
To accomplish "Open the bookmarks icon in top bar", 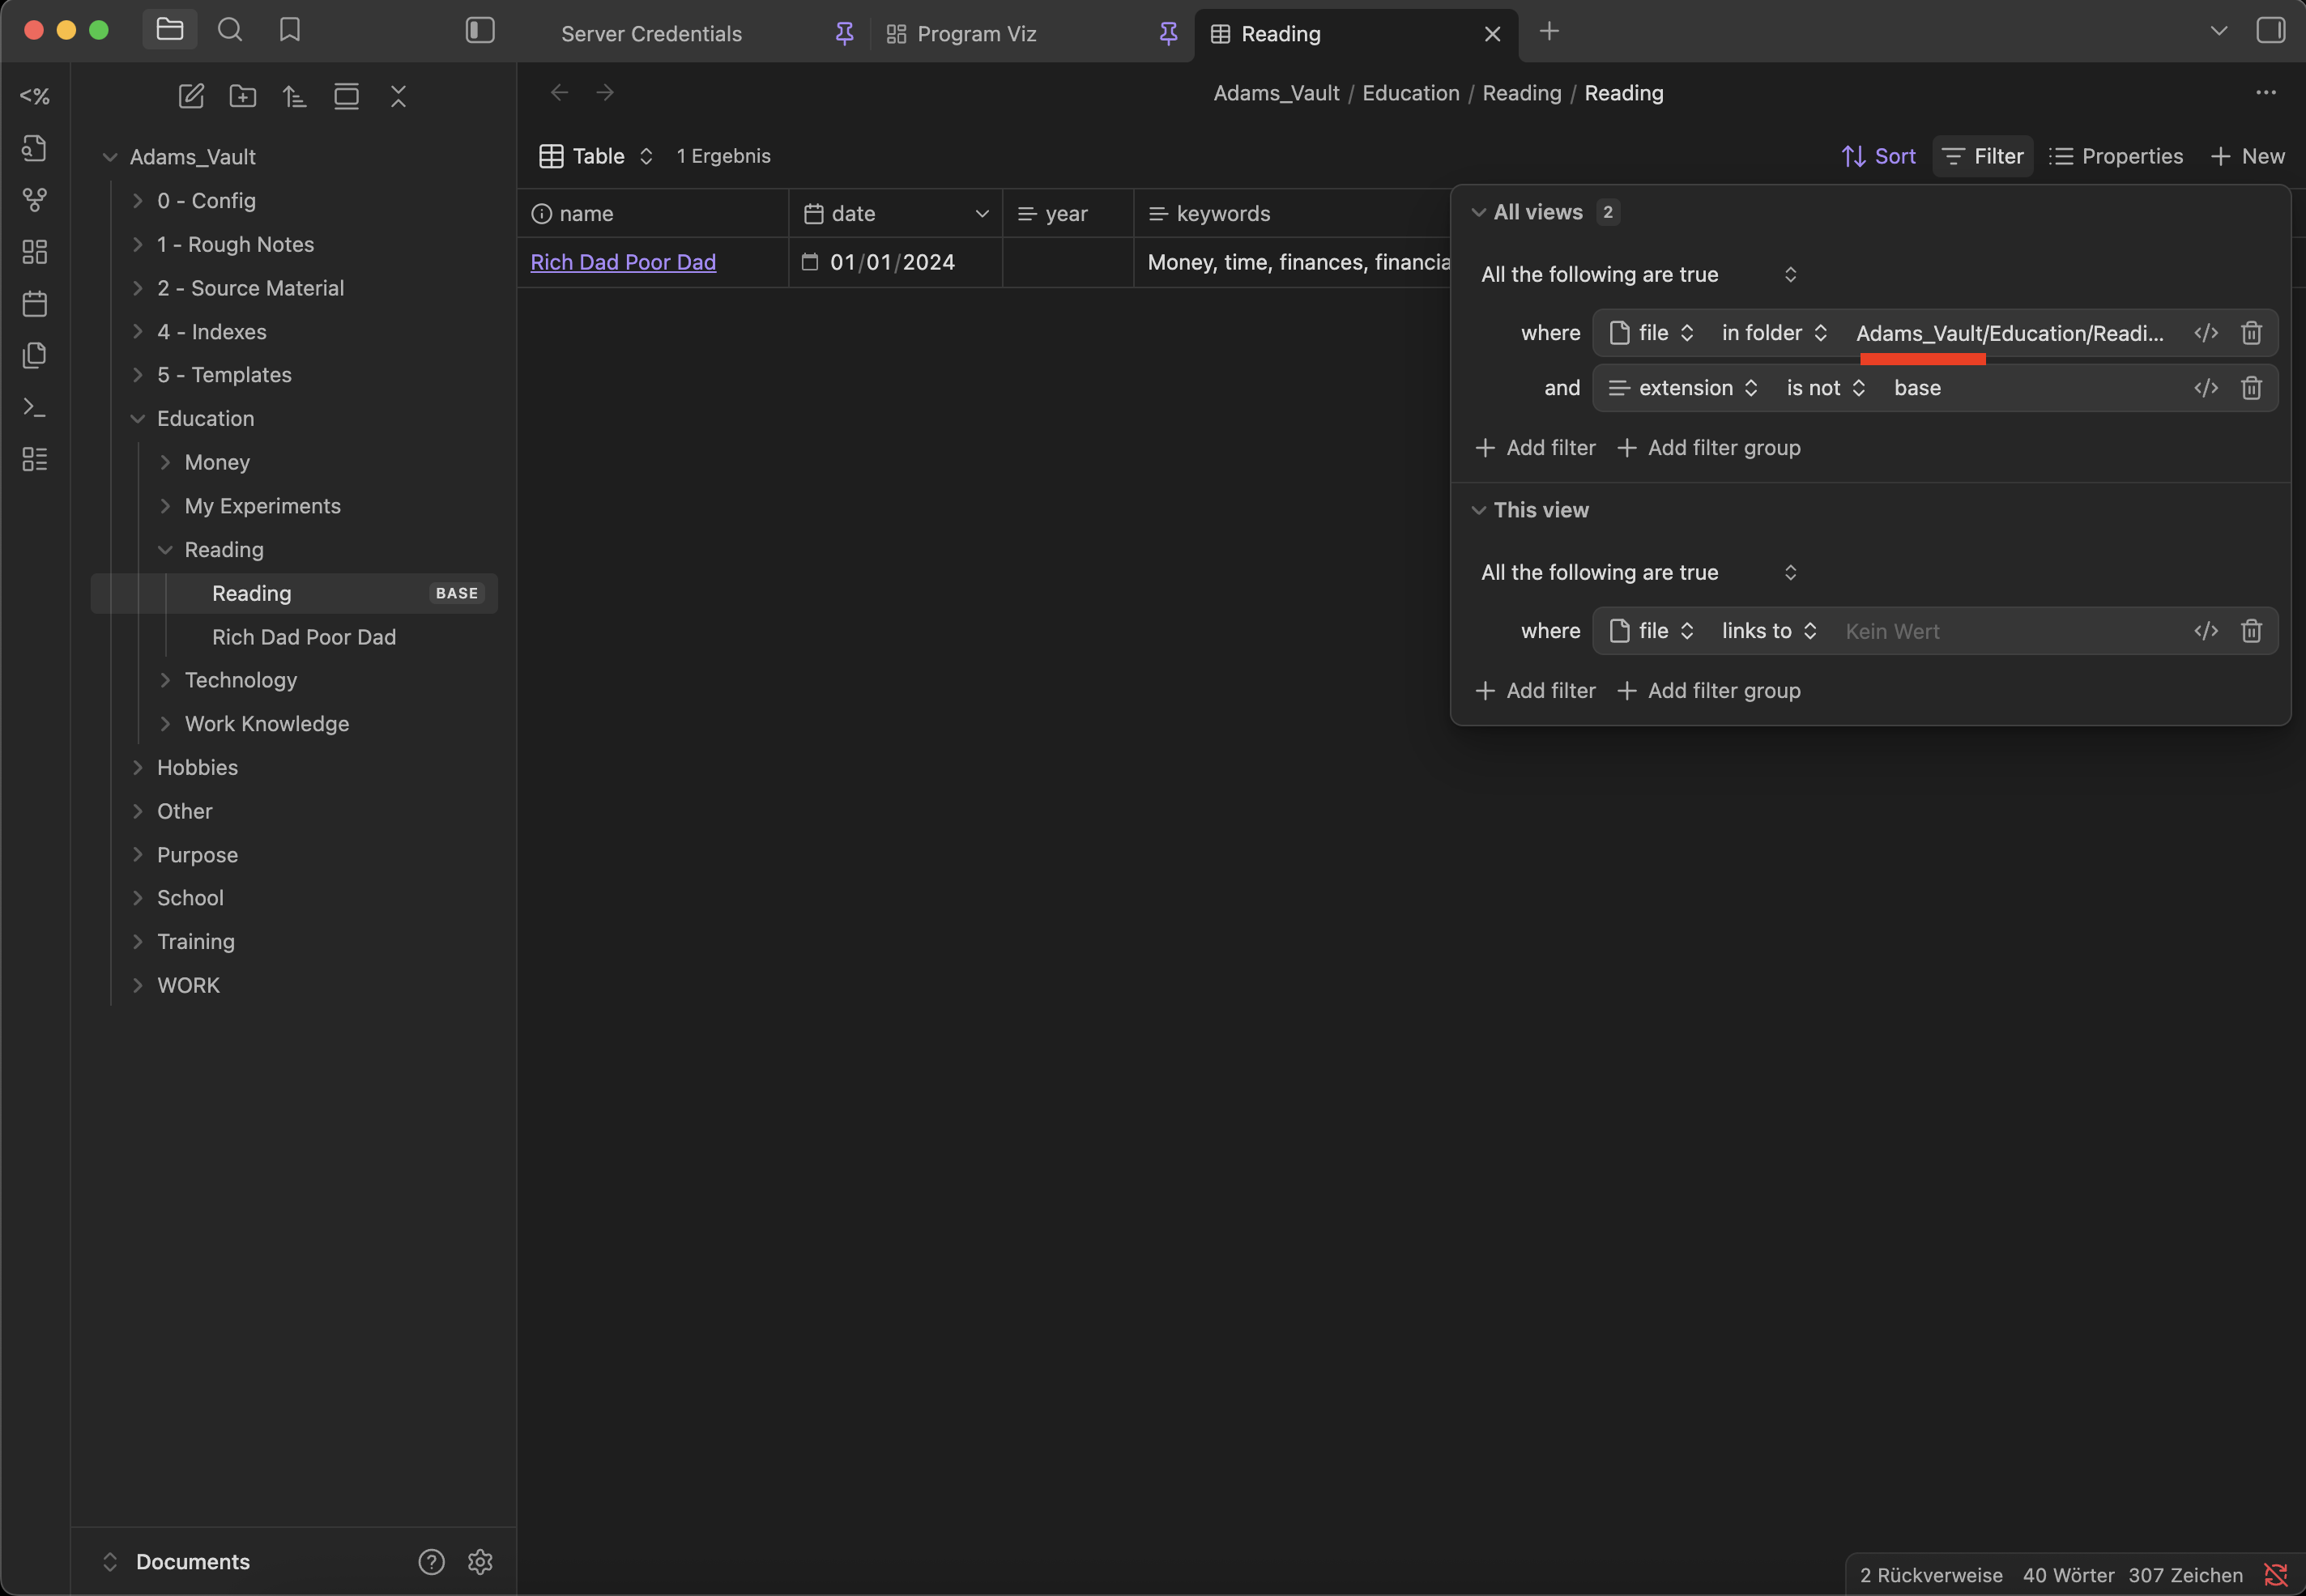I will pos(290,30).
